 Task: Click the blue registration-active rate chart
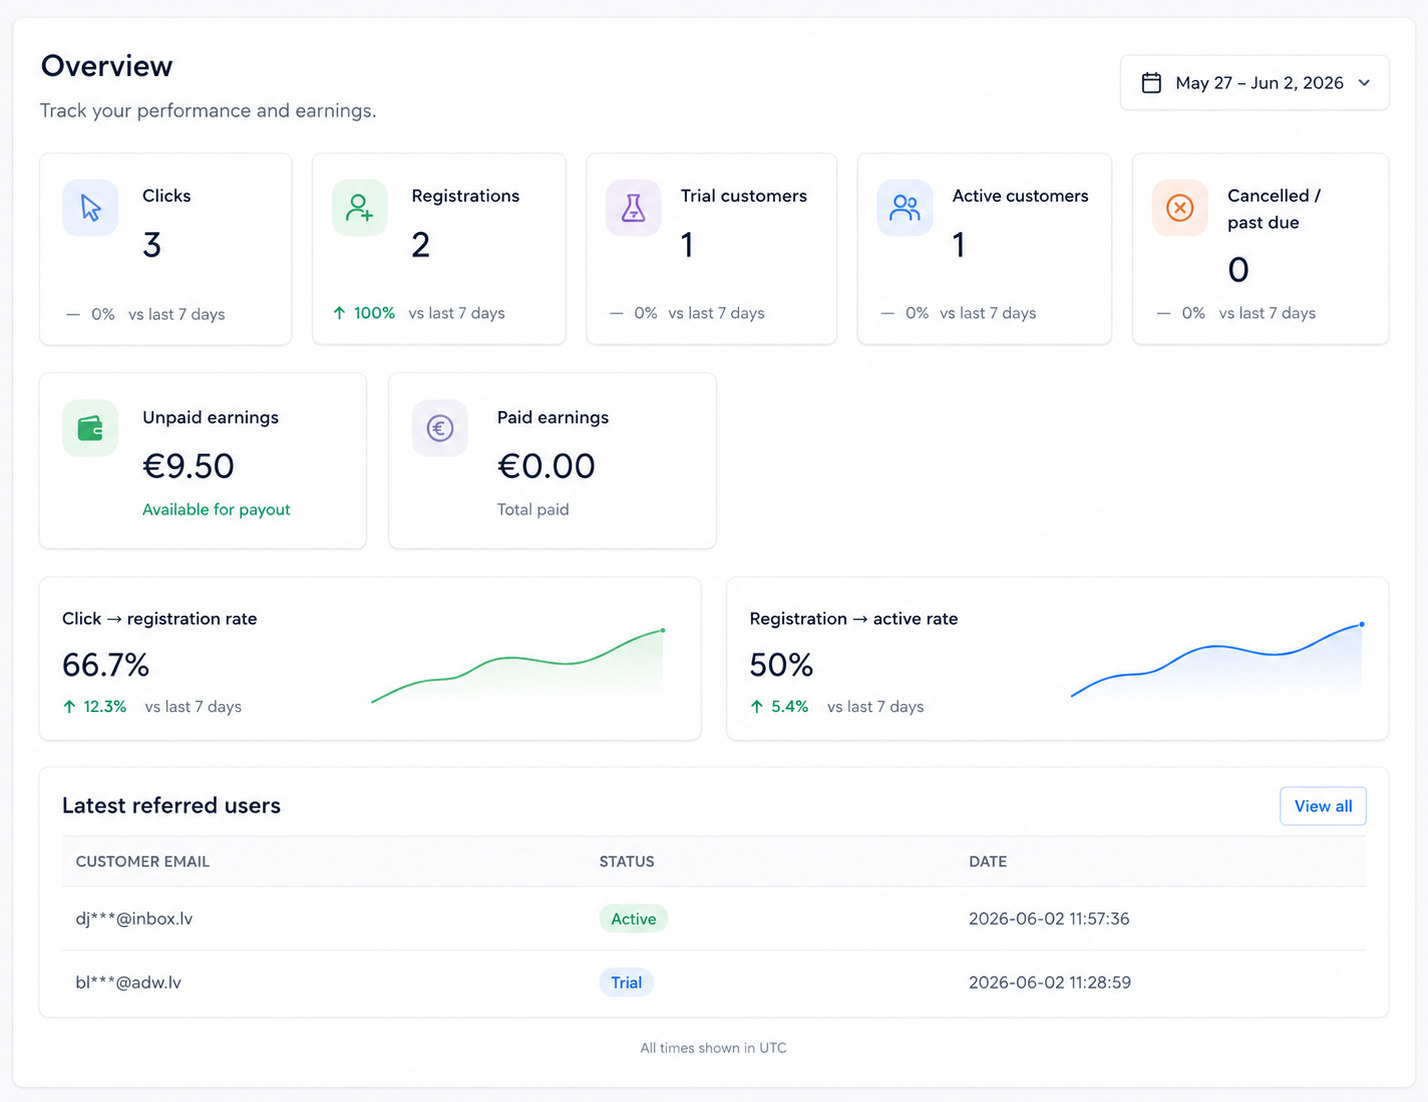(x=1217, y=659)
